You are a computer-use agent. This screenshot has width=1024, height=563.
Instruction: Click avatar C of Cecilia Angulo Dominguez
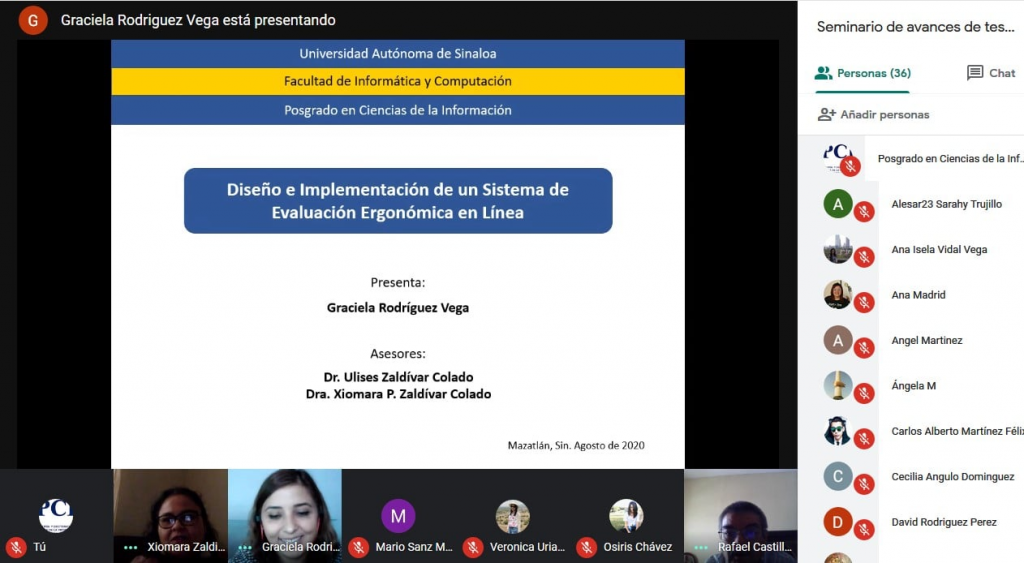(x=838, y=476)
